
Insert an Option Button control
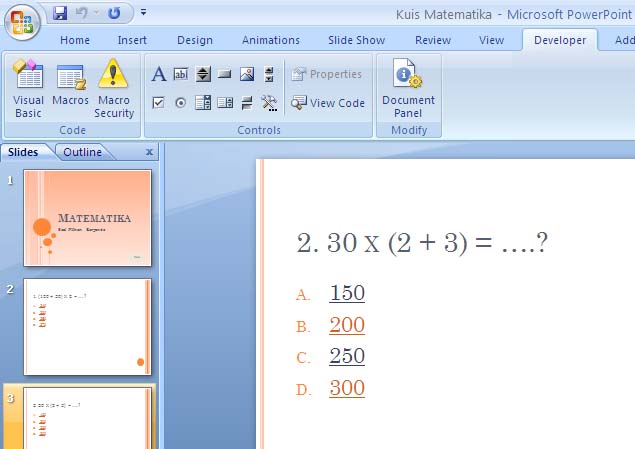click(x=181, y=102)
